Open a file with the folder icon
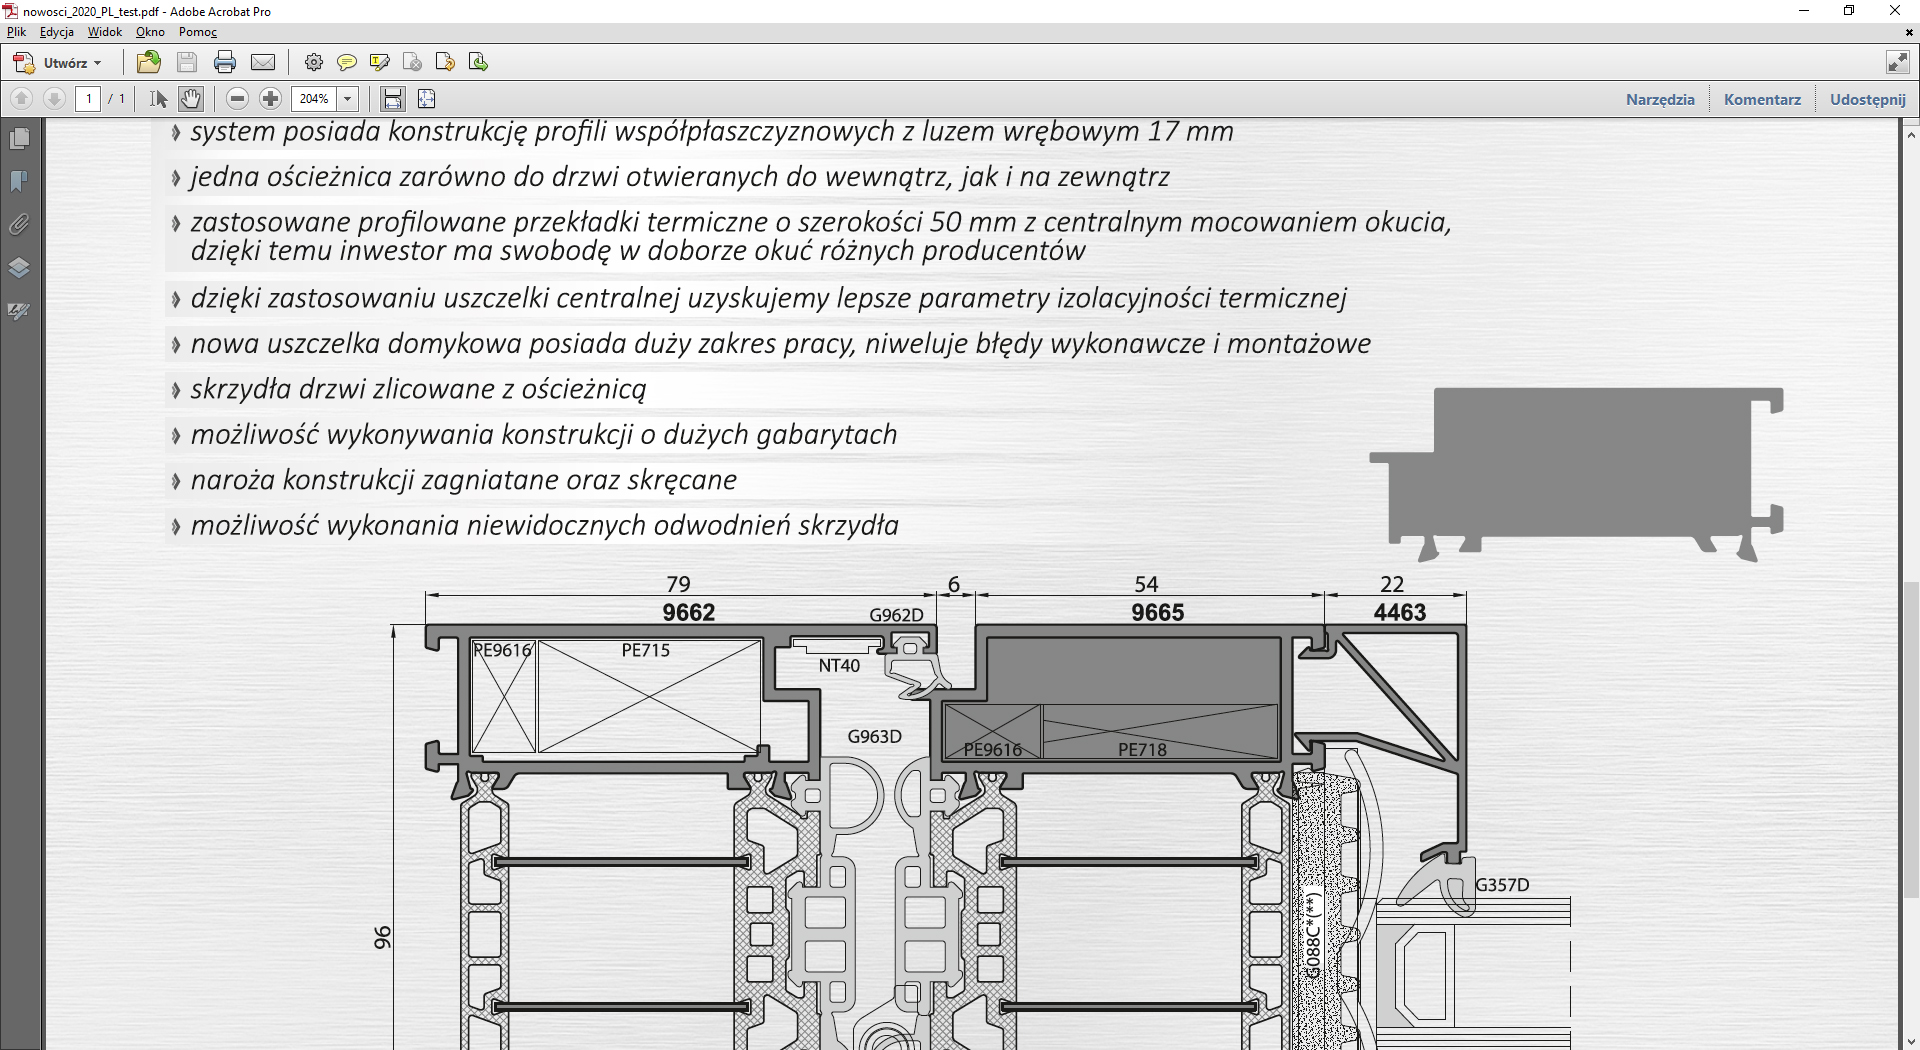Image resolution: width=1920 pixels, height=1050 pixels. coord(149,62)
